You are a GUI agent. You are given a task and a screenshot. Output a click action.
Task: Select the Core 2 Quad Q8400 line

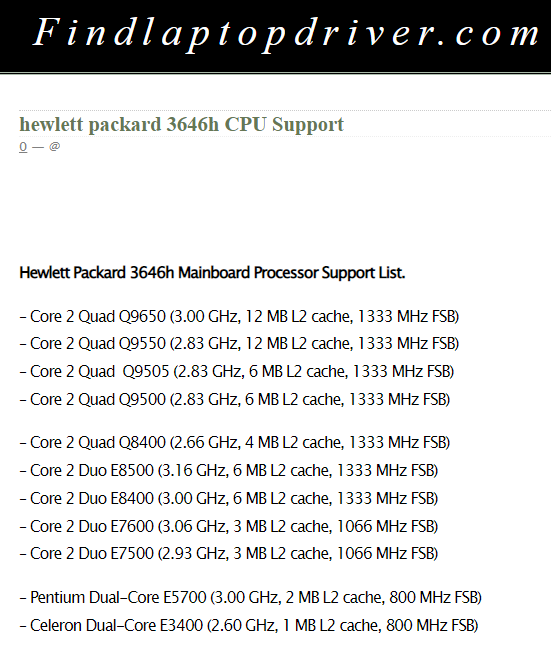point(235,443)
